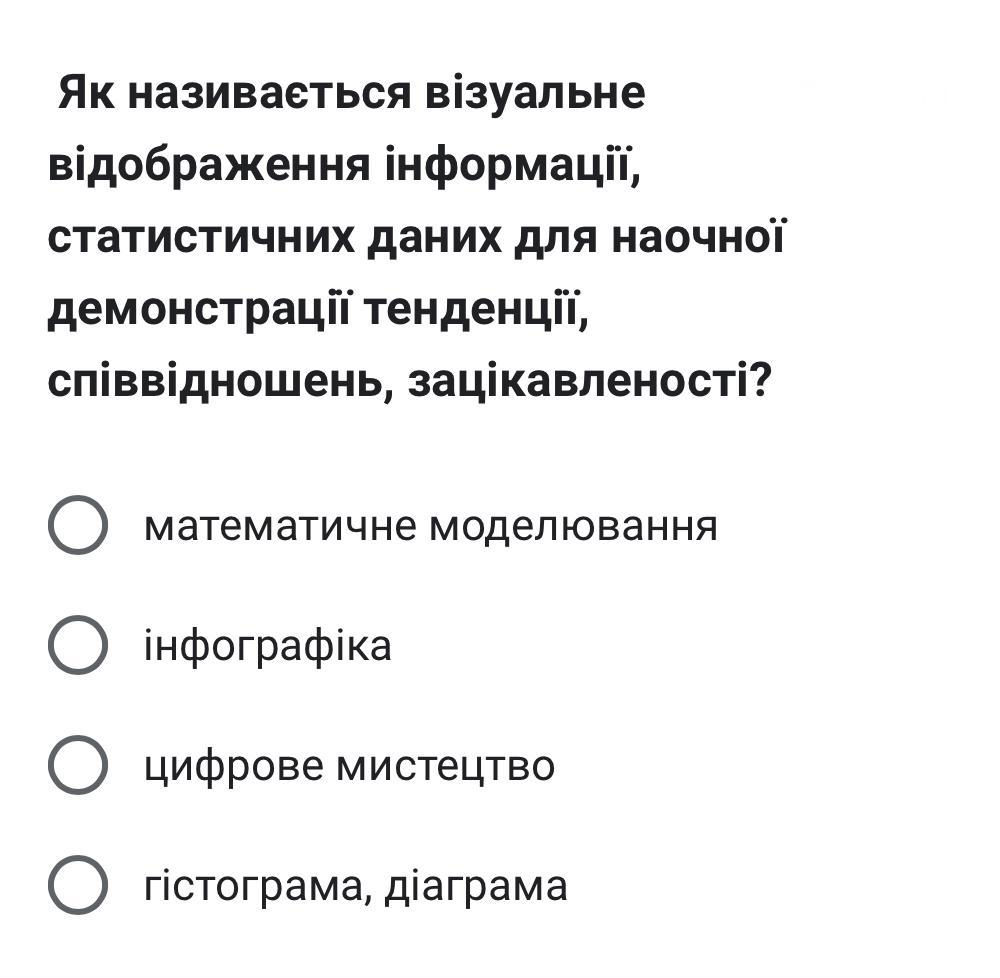Click the question line 'відображення інформації,'
The image size is (1000, 978).
click(344, 166)
